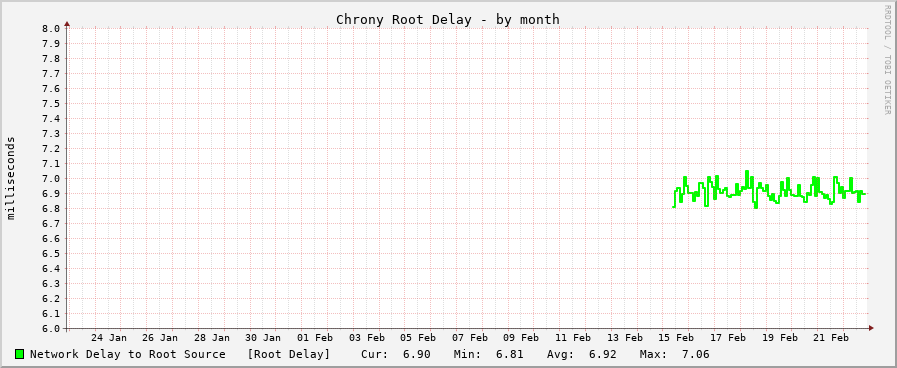This screenshot has width=897, height=368.
Task: Click the '7.9' y-axis tick label
Action: click(51, 43)
